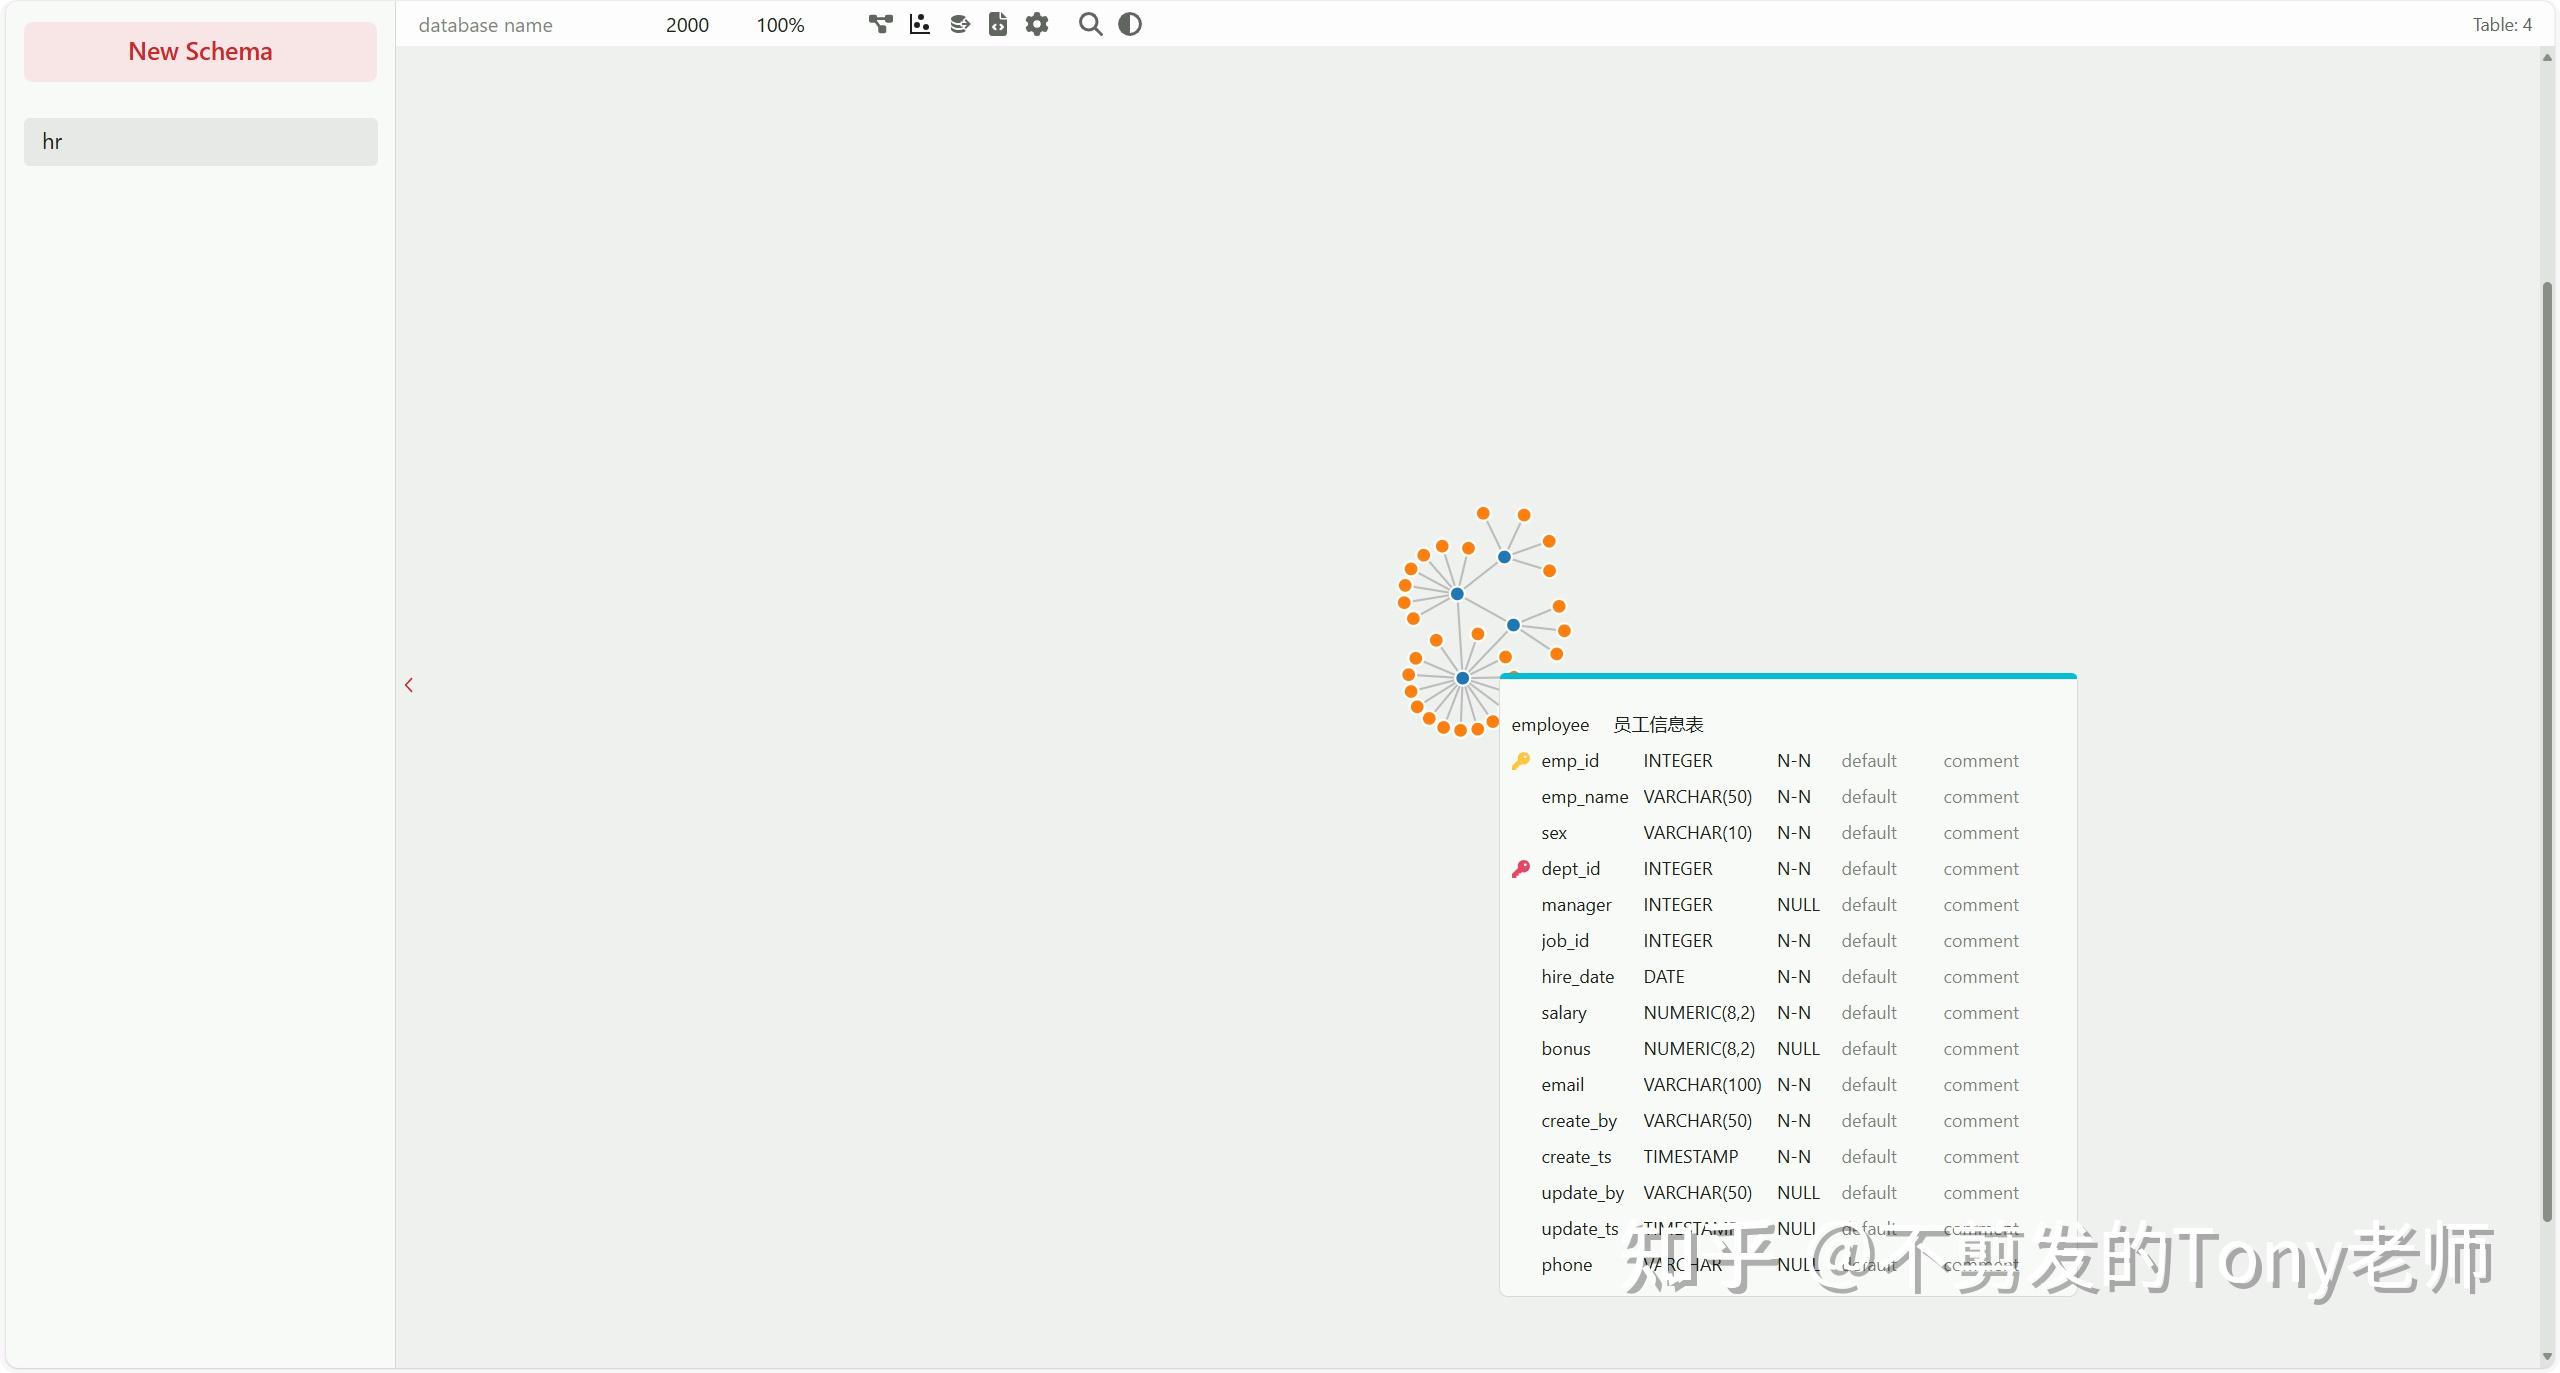Click the New Schema button
Image resolution: width=2560 pixels, height=1373 pixels.
coord(200,52)
